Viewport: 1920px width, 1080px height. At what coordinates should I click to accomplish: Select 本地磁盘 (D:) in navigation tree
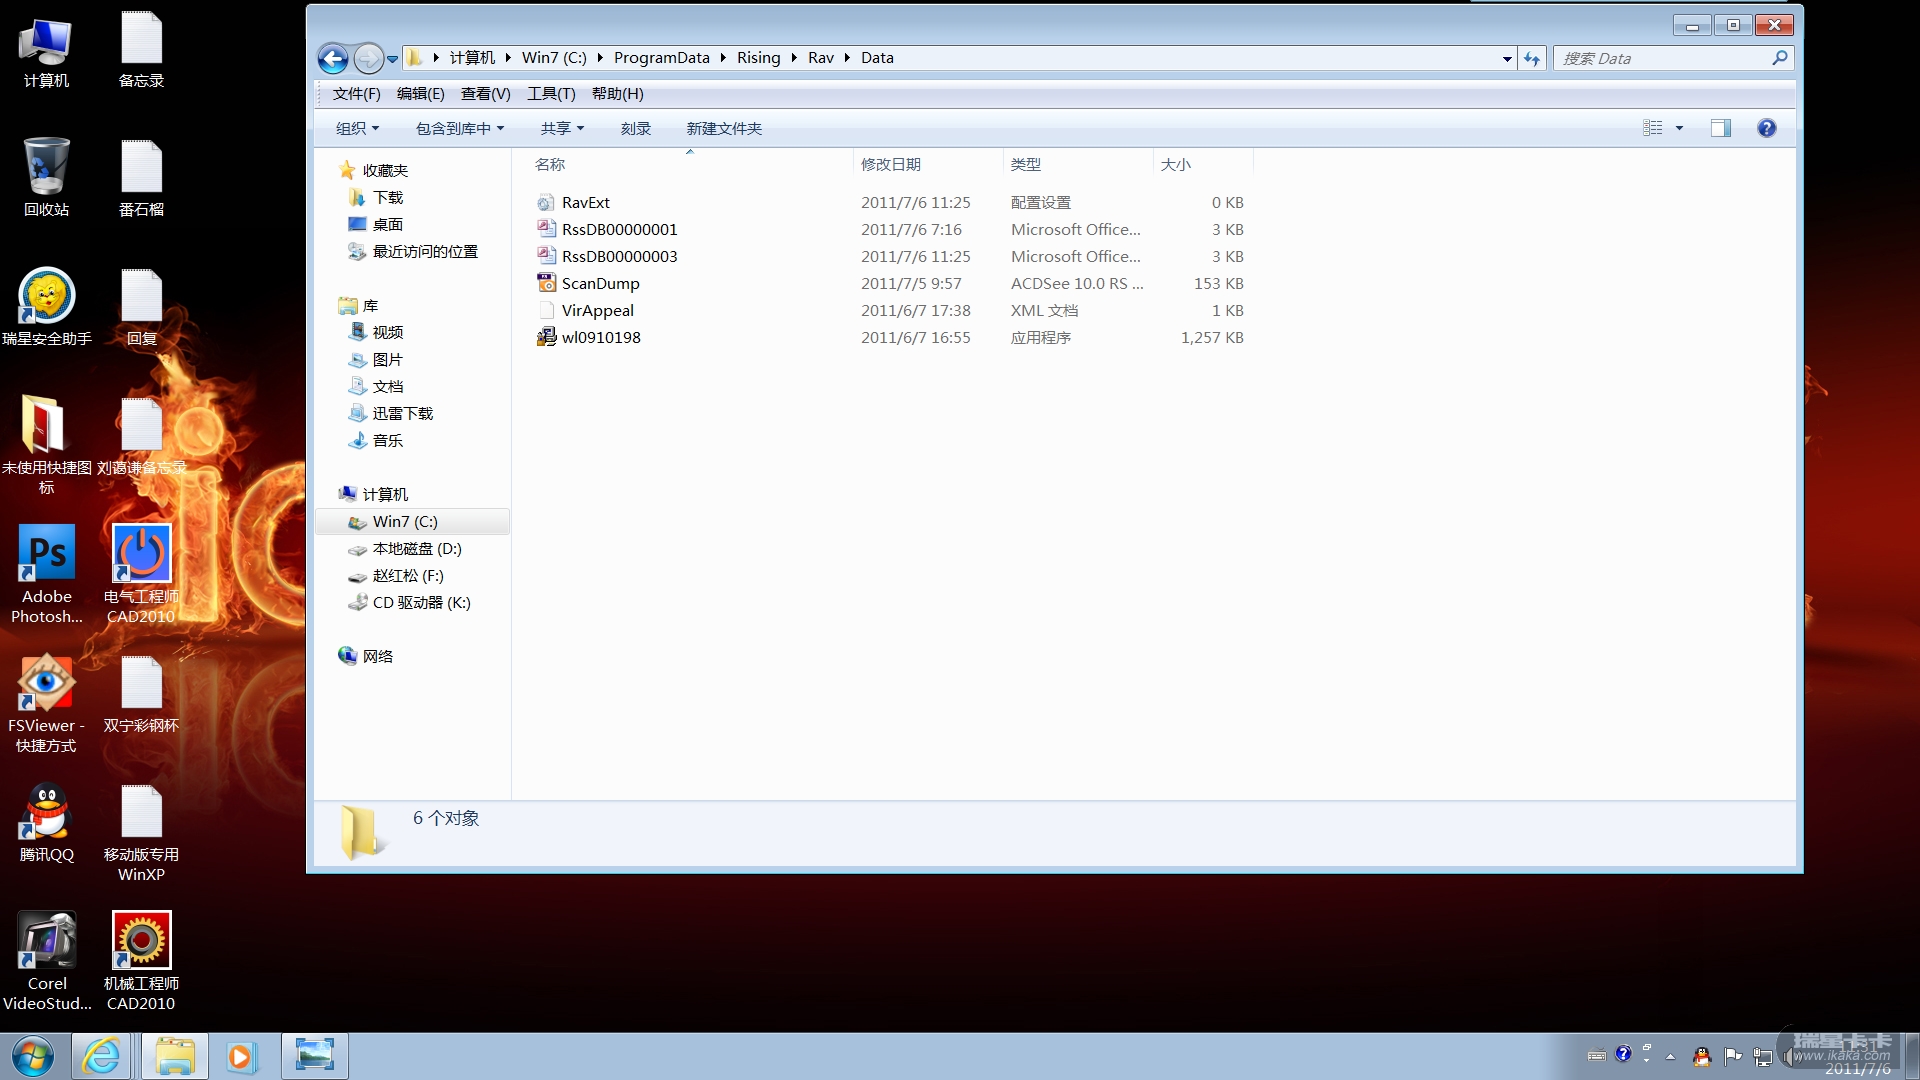[x=416, y=548]
